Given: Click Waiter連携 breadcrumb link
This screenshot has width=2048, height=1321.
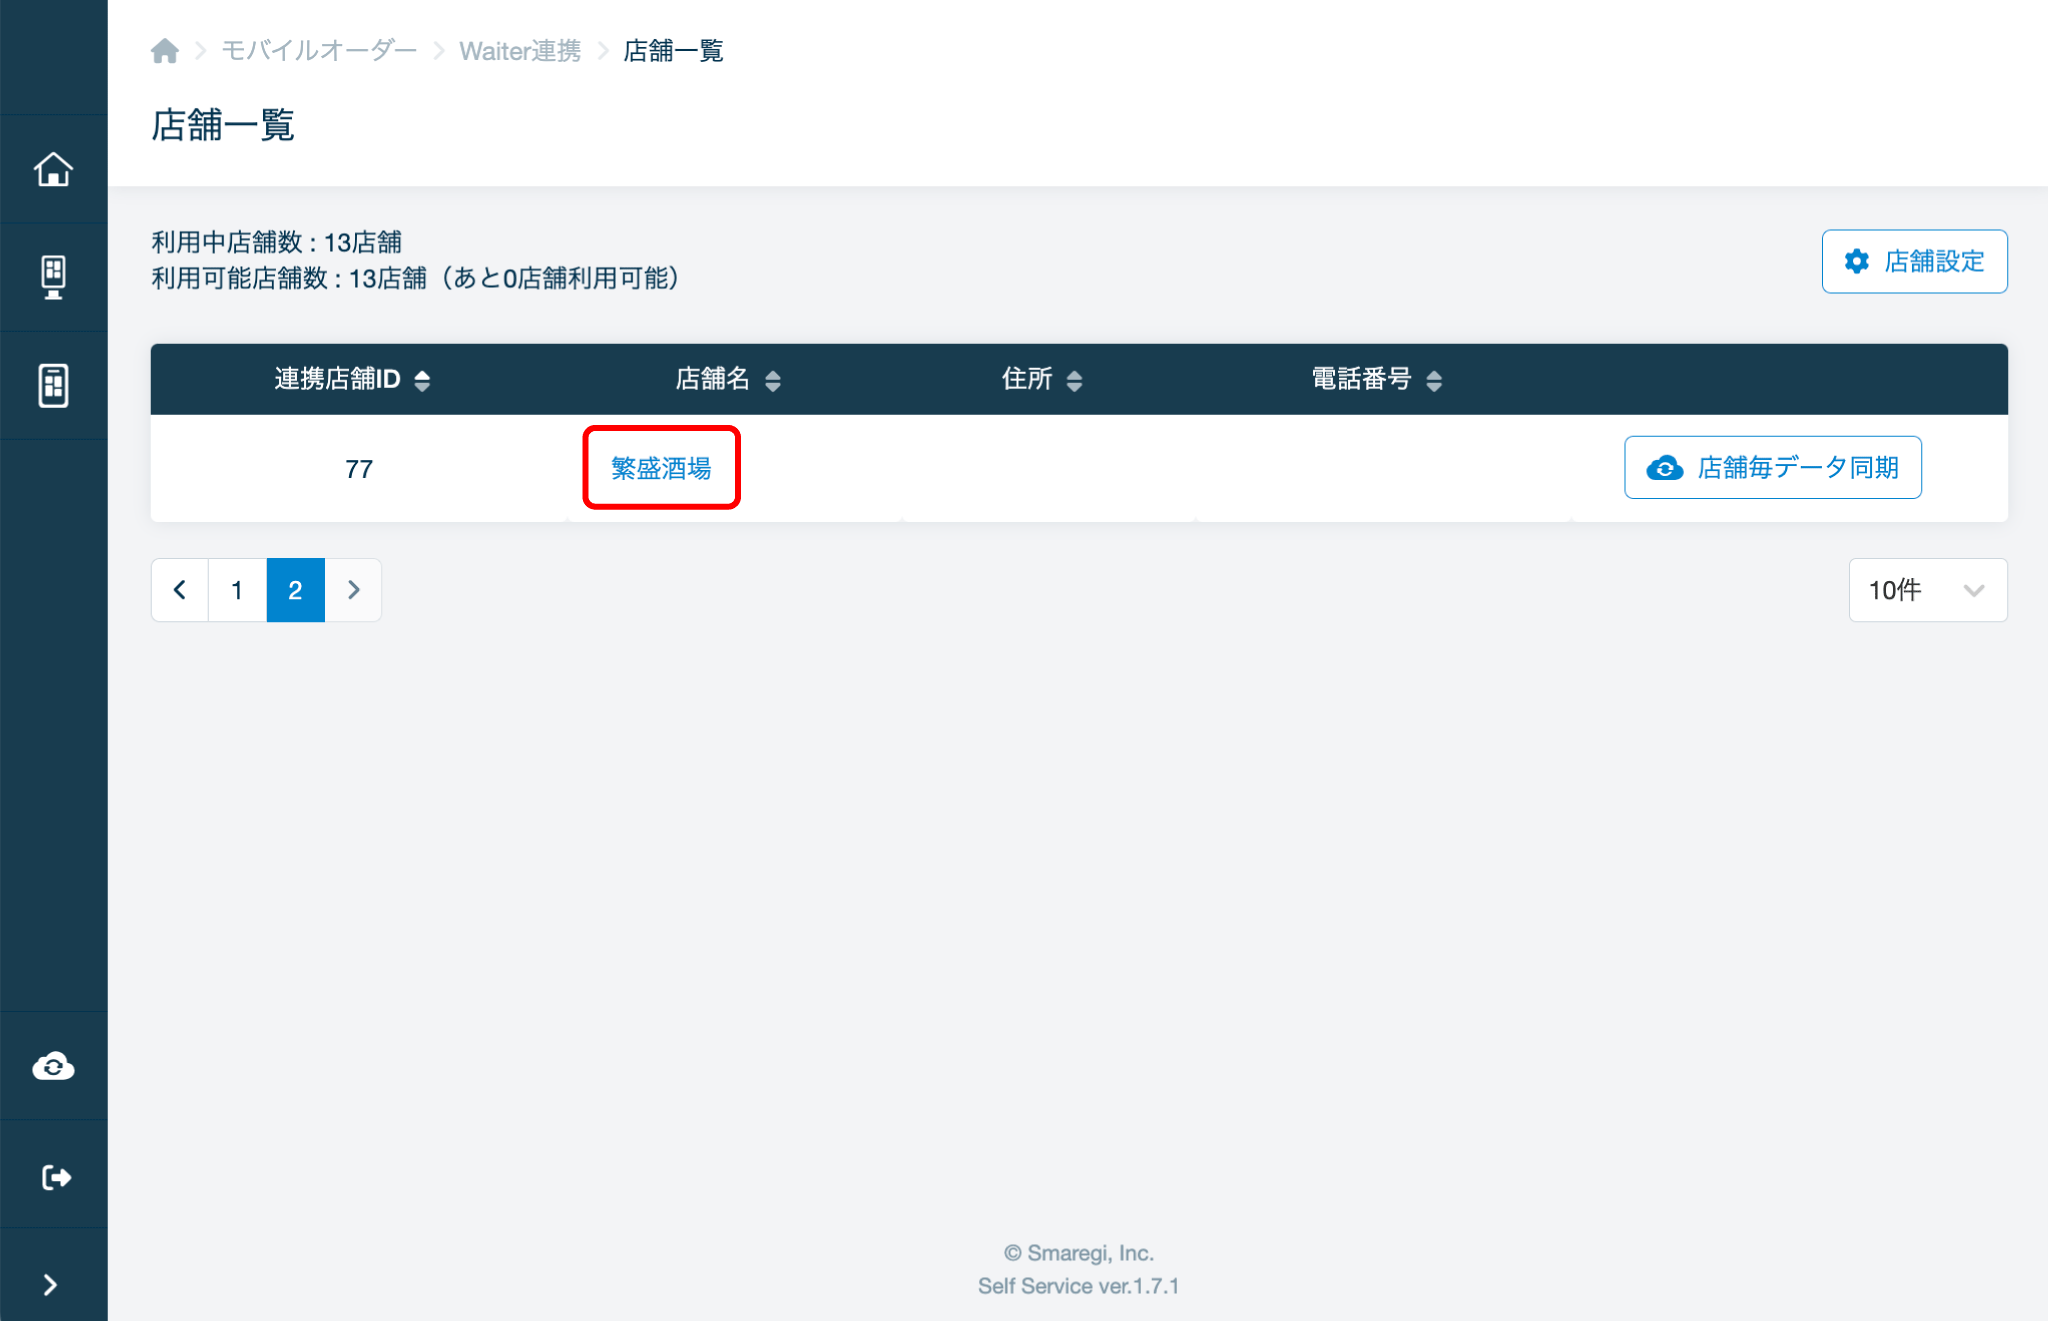Looking at the screenshot, I should click(x=519, y=51).
